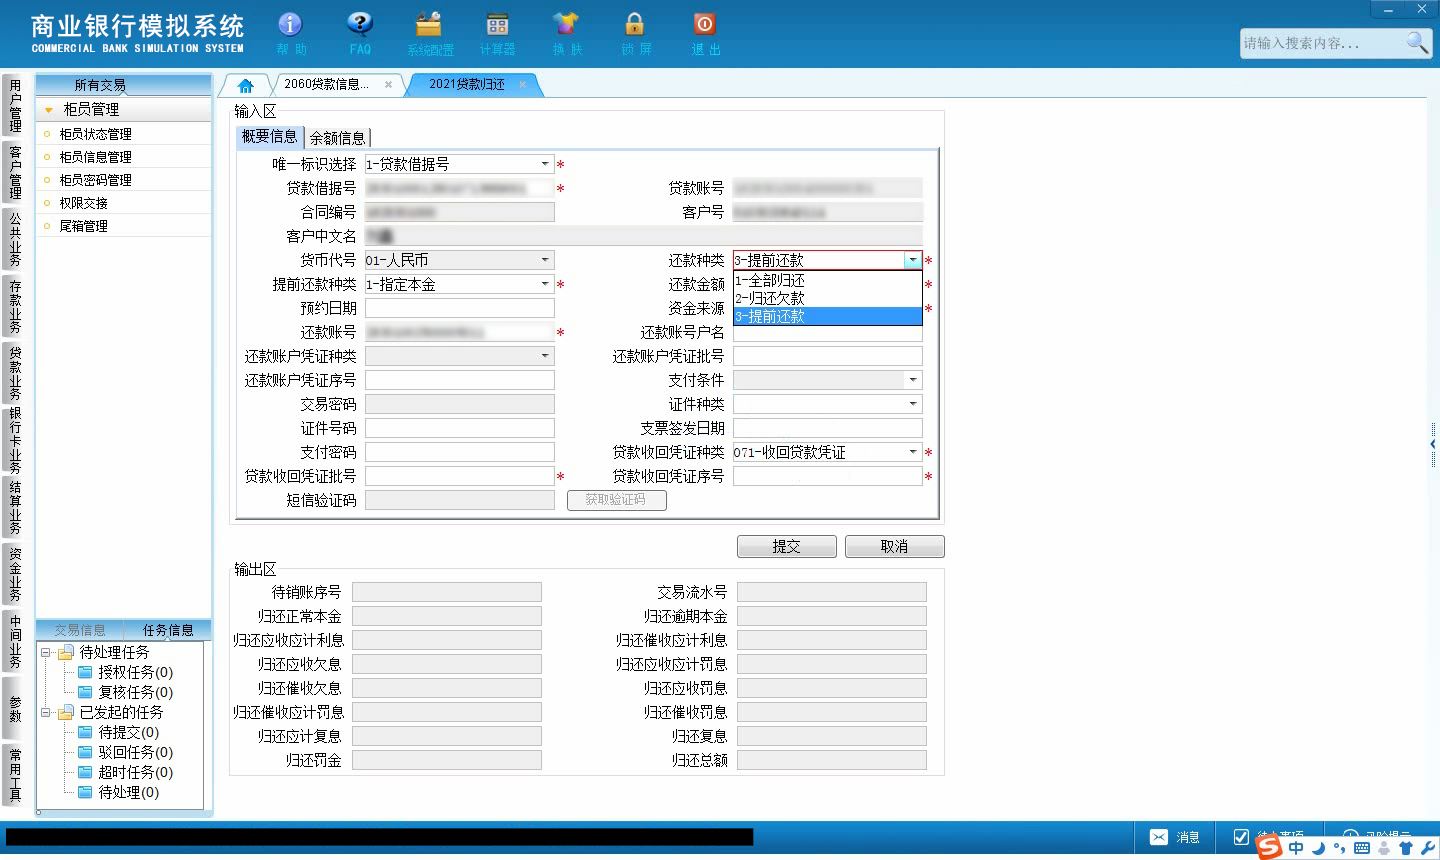Open 消息 messages in status bar
1440x860 pixels.
tap(1175, 837)
